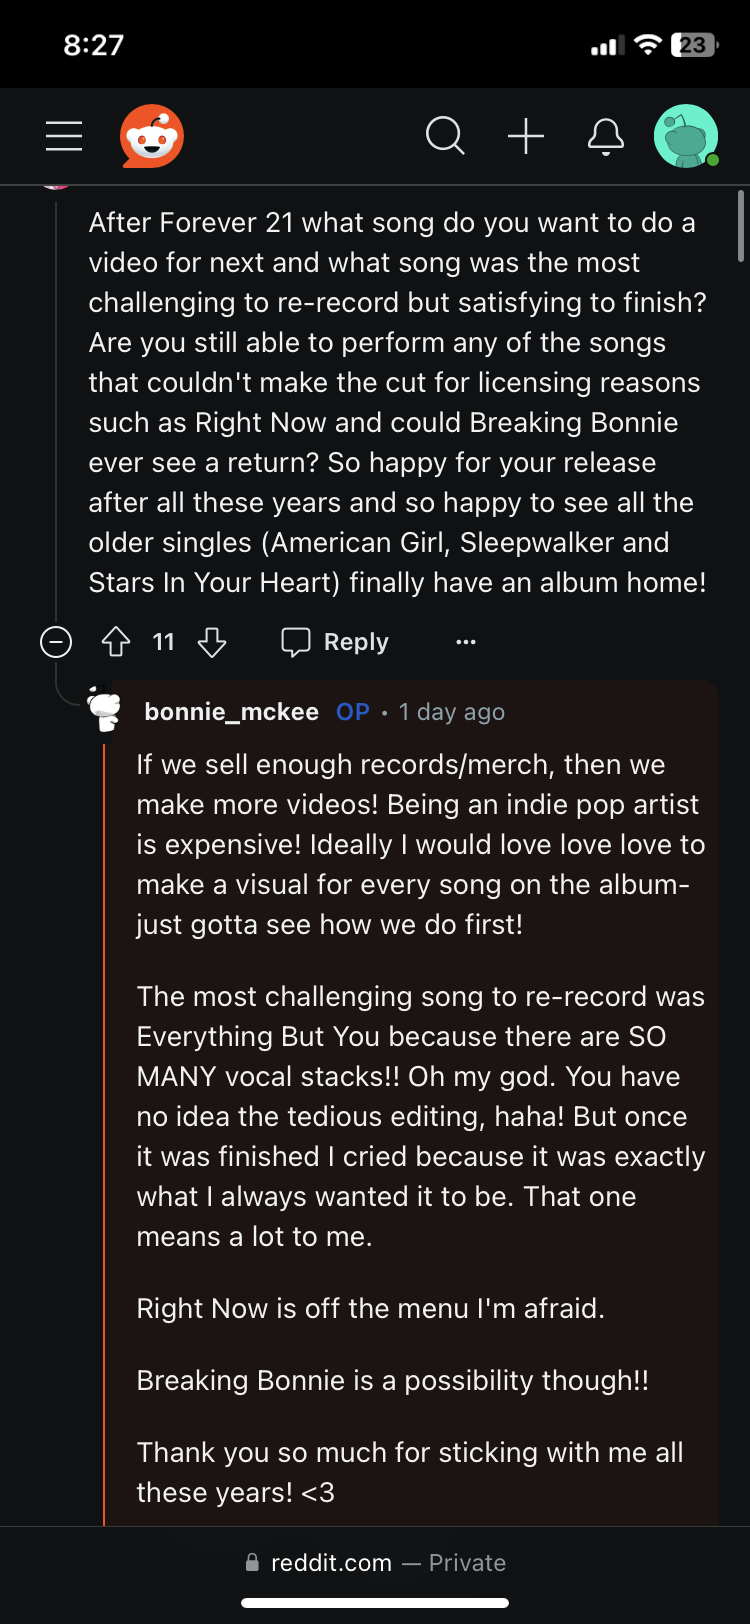Open the three-dot comment options menu
Image resolution: width=750 pixels, height=1624 pixels.
tap(466, 642)
